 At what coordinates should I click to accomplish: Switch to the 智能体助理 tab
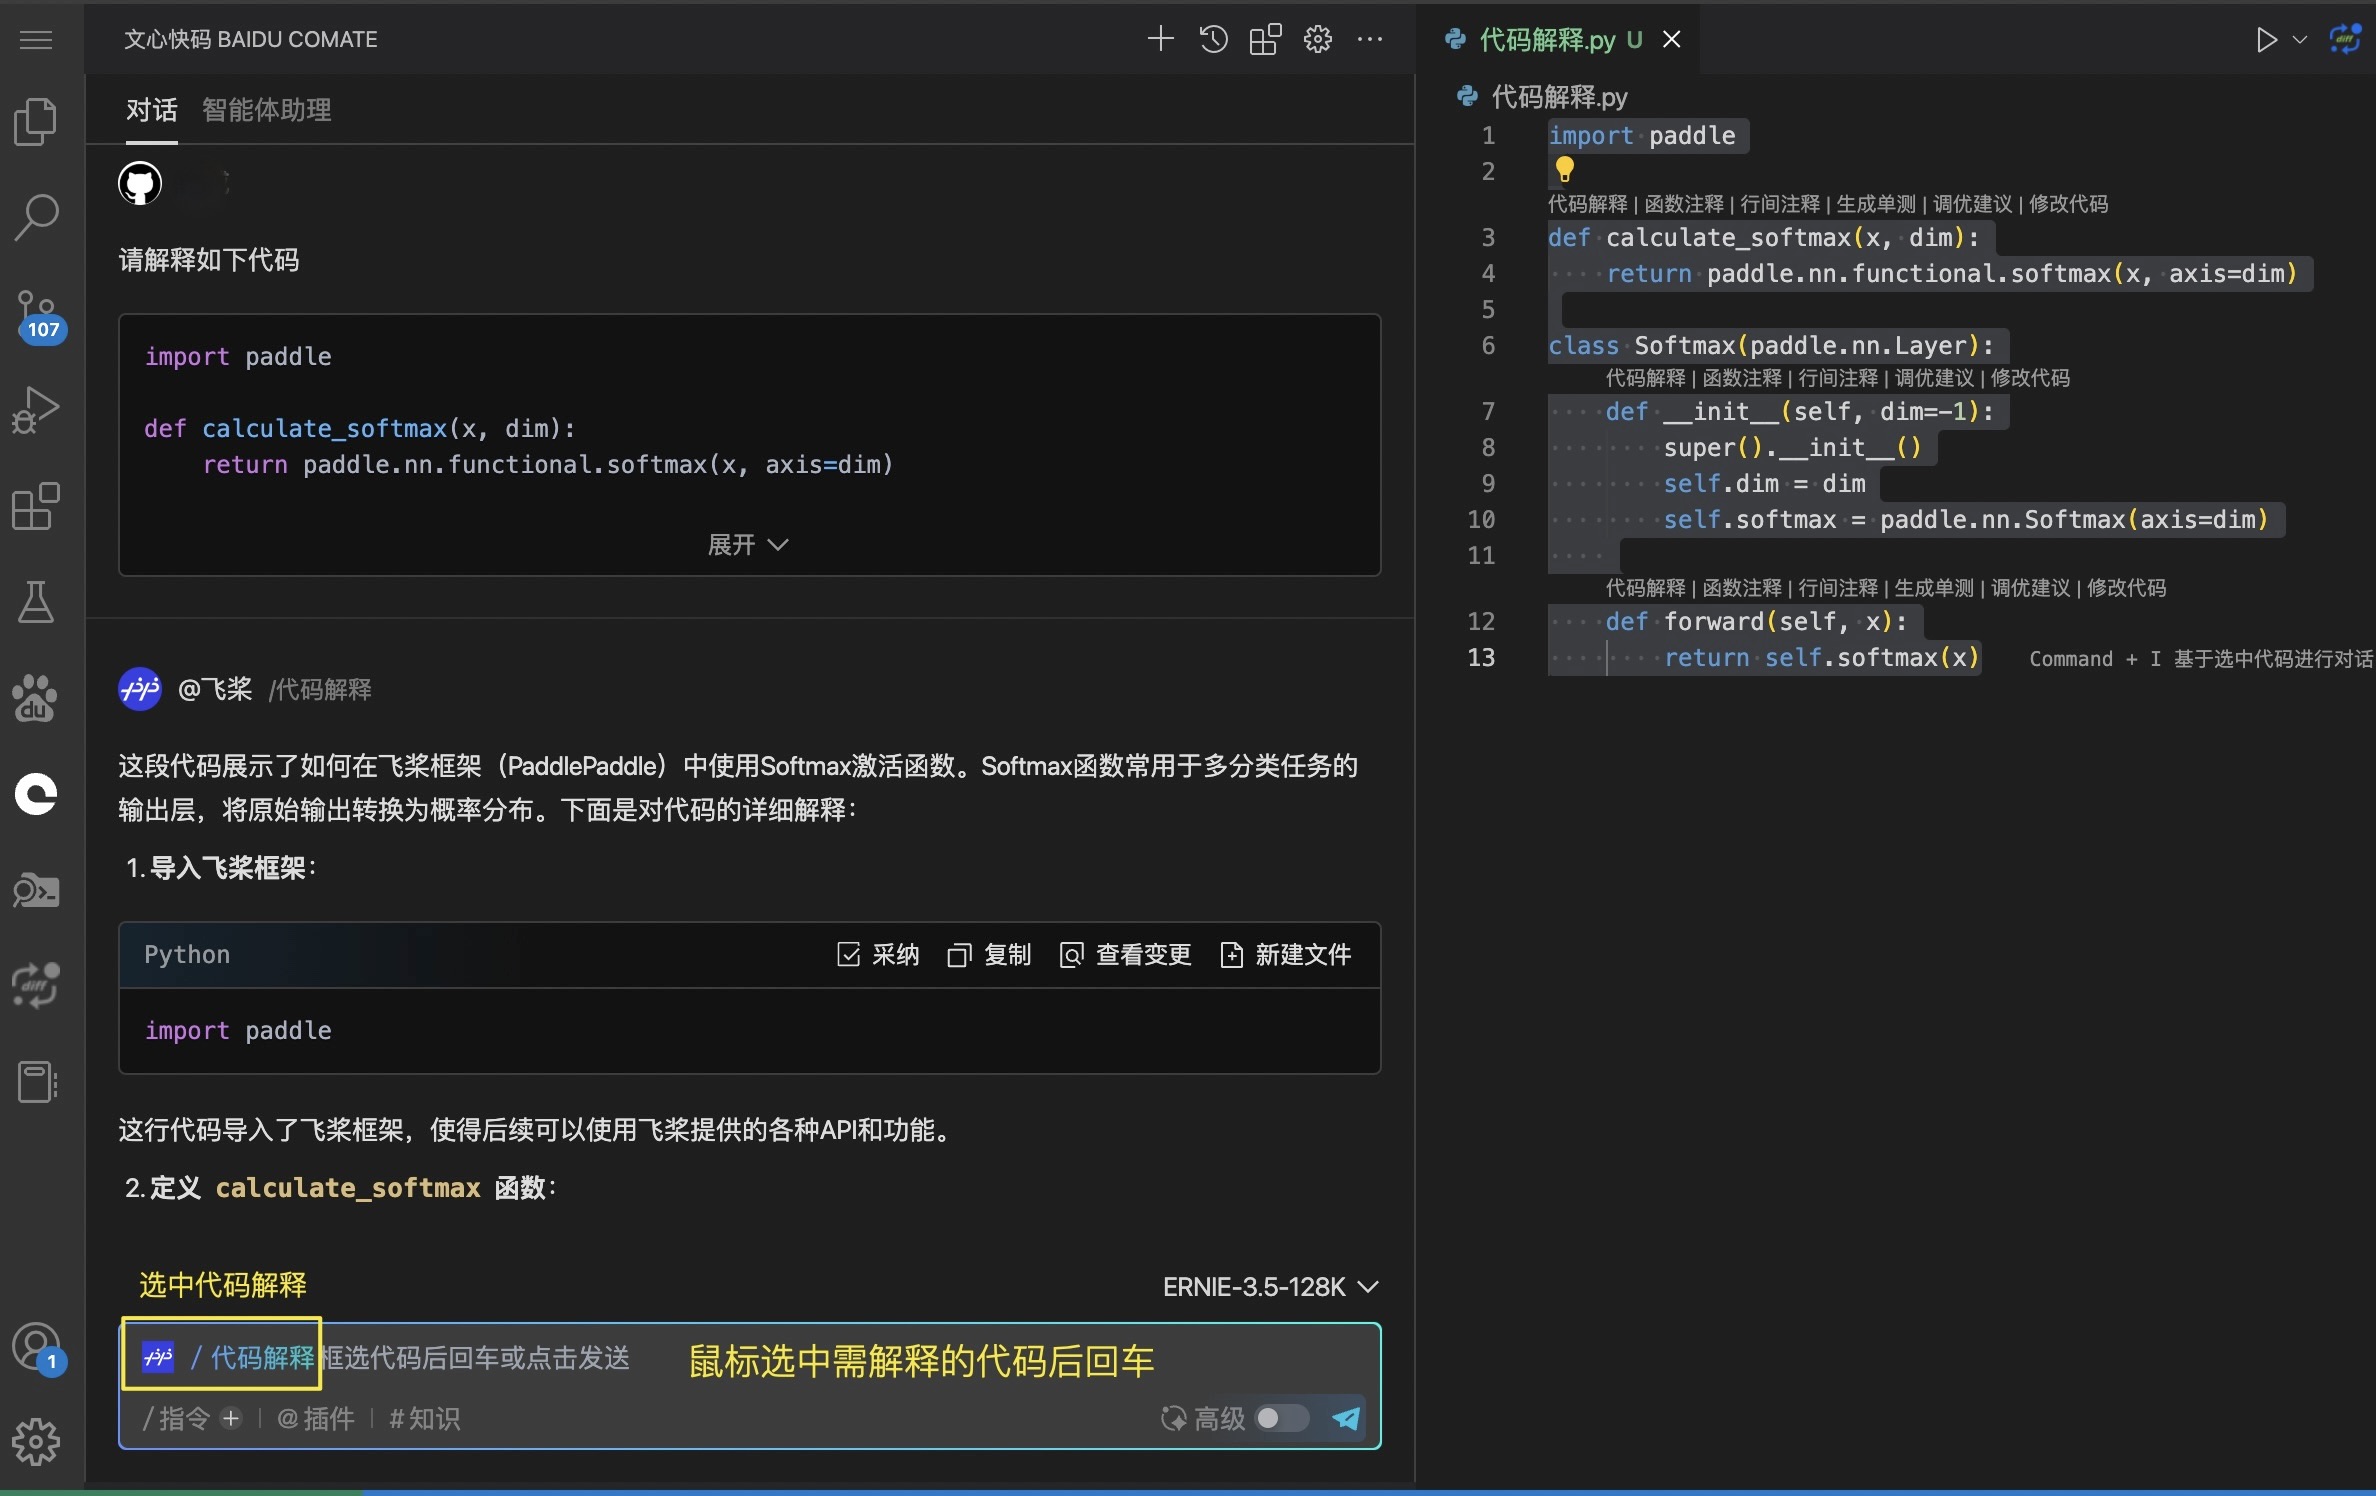pos(266,110)
